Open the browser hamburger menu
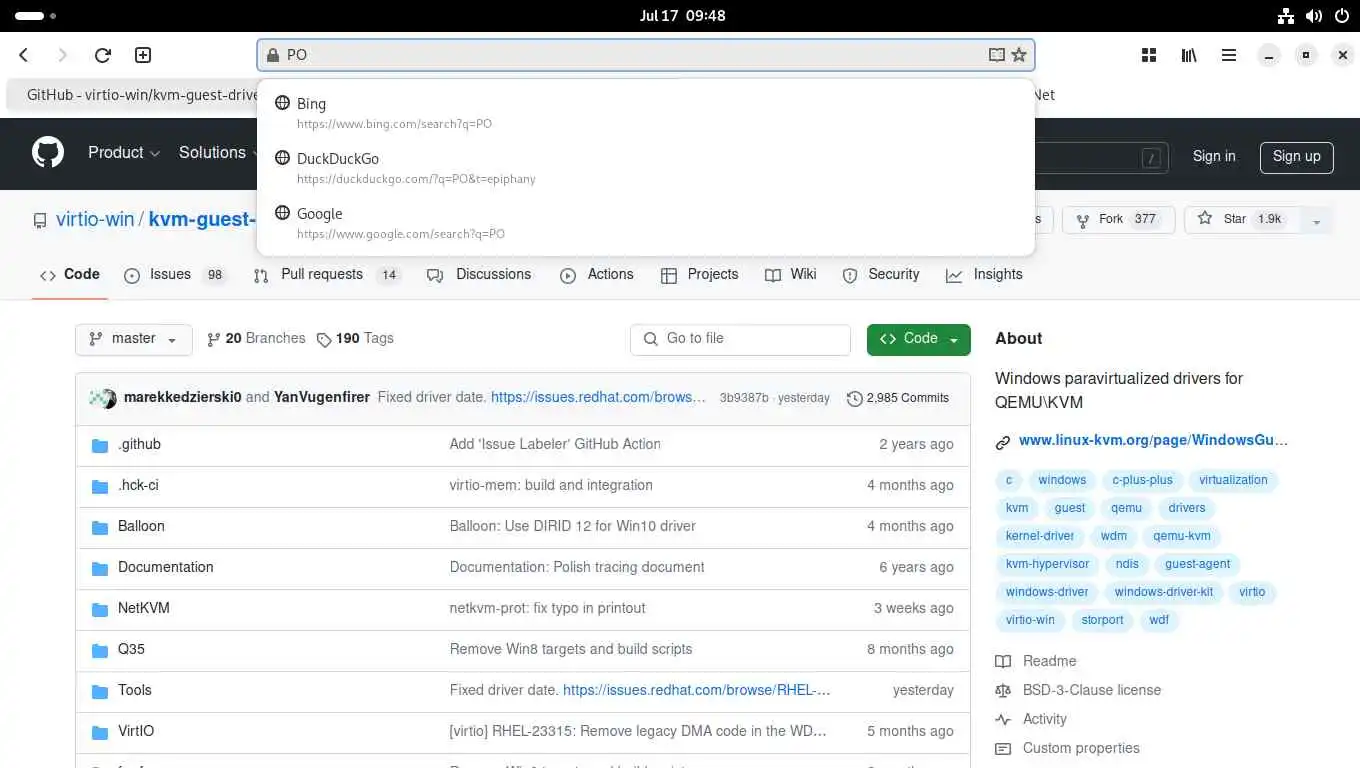1360x768 pixels. click(x=1229, y=55)
